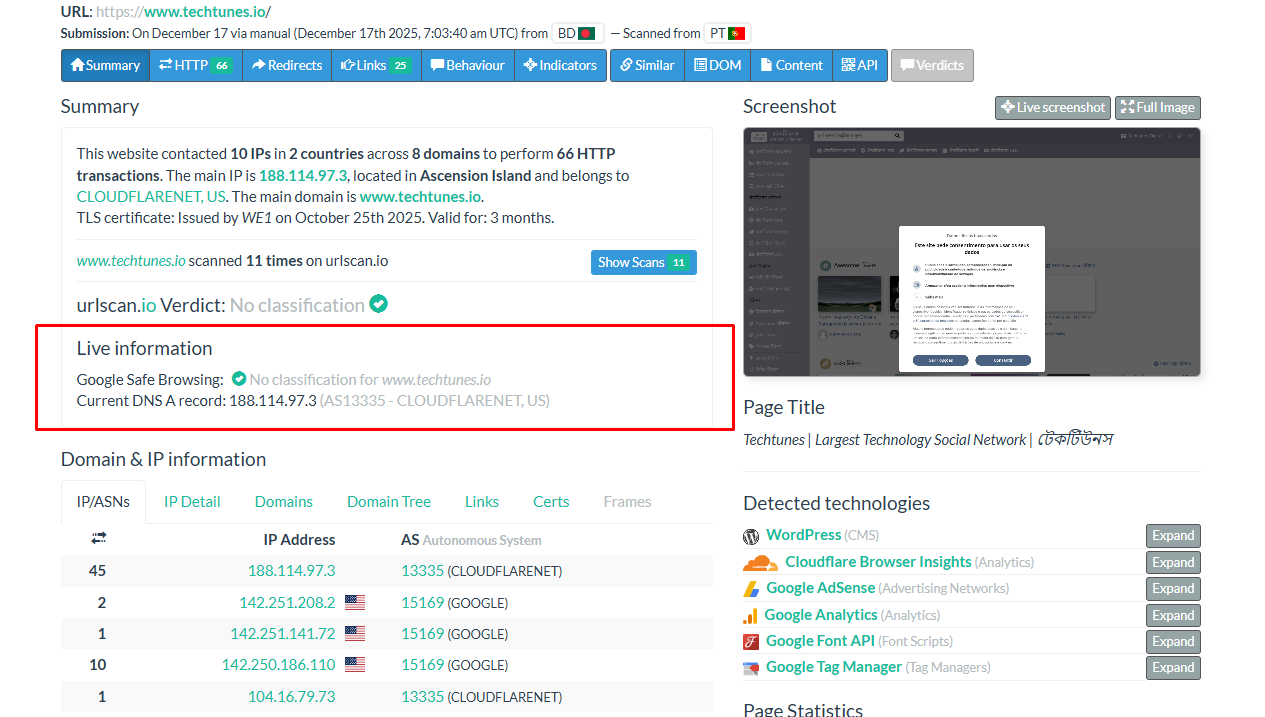This screenshot has height=717, width=1265.
Task: Click the green verdict checkmark icon
Action: [378, 303]
